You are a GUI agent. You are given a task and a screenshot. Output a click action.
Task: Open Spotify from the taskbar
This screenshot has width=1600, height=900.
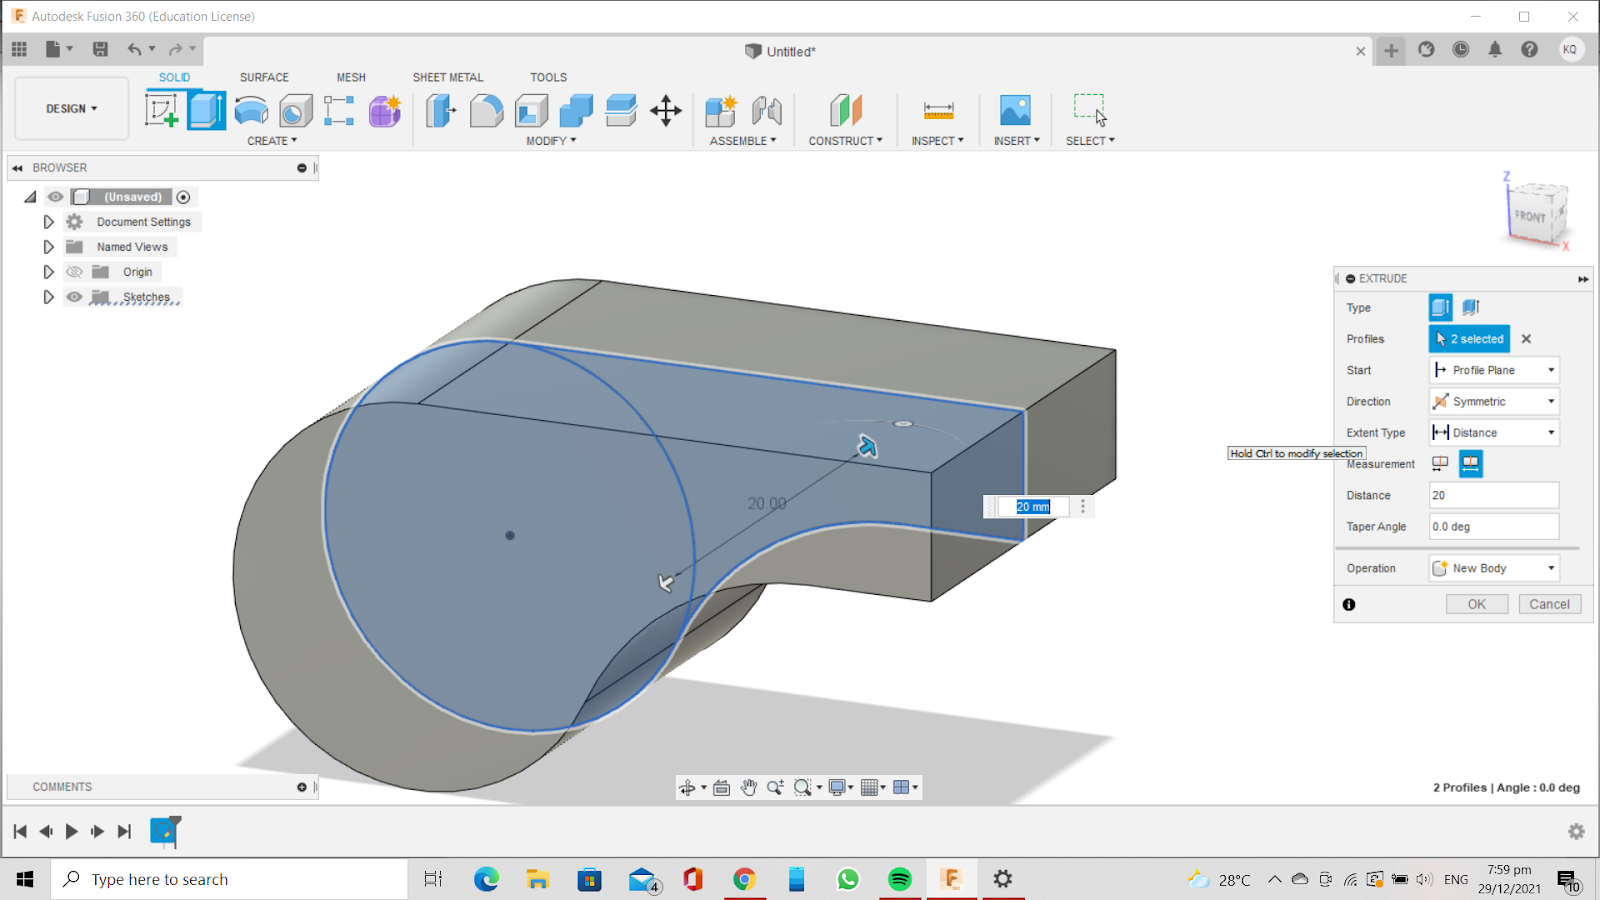(900, 879)
